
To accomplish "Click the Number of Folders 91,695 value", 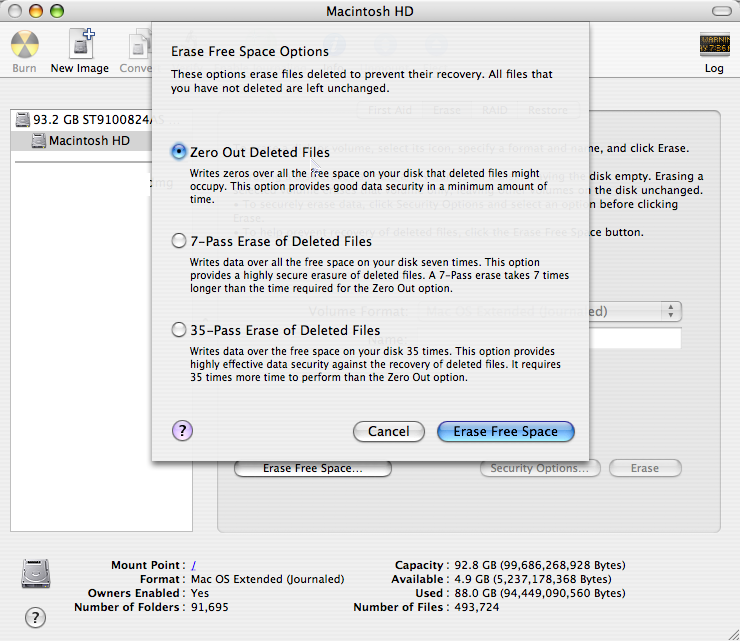I will pyautogui.click(x=209, y=607).
